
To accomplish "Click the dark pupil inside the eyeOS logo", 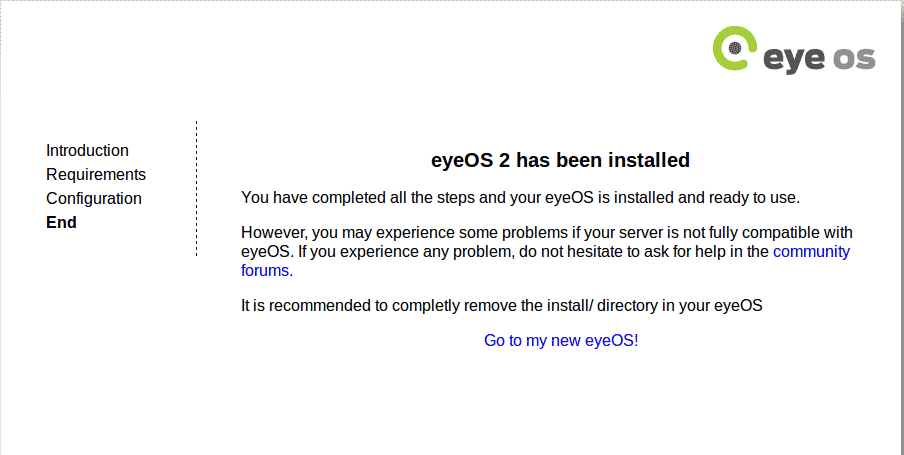I will (734, 48).
